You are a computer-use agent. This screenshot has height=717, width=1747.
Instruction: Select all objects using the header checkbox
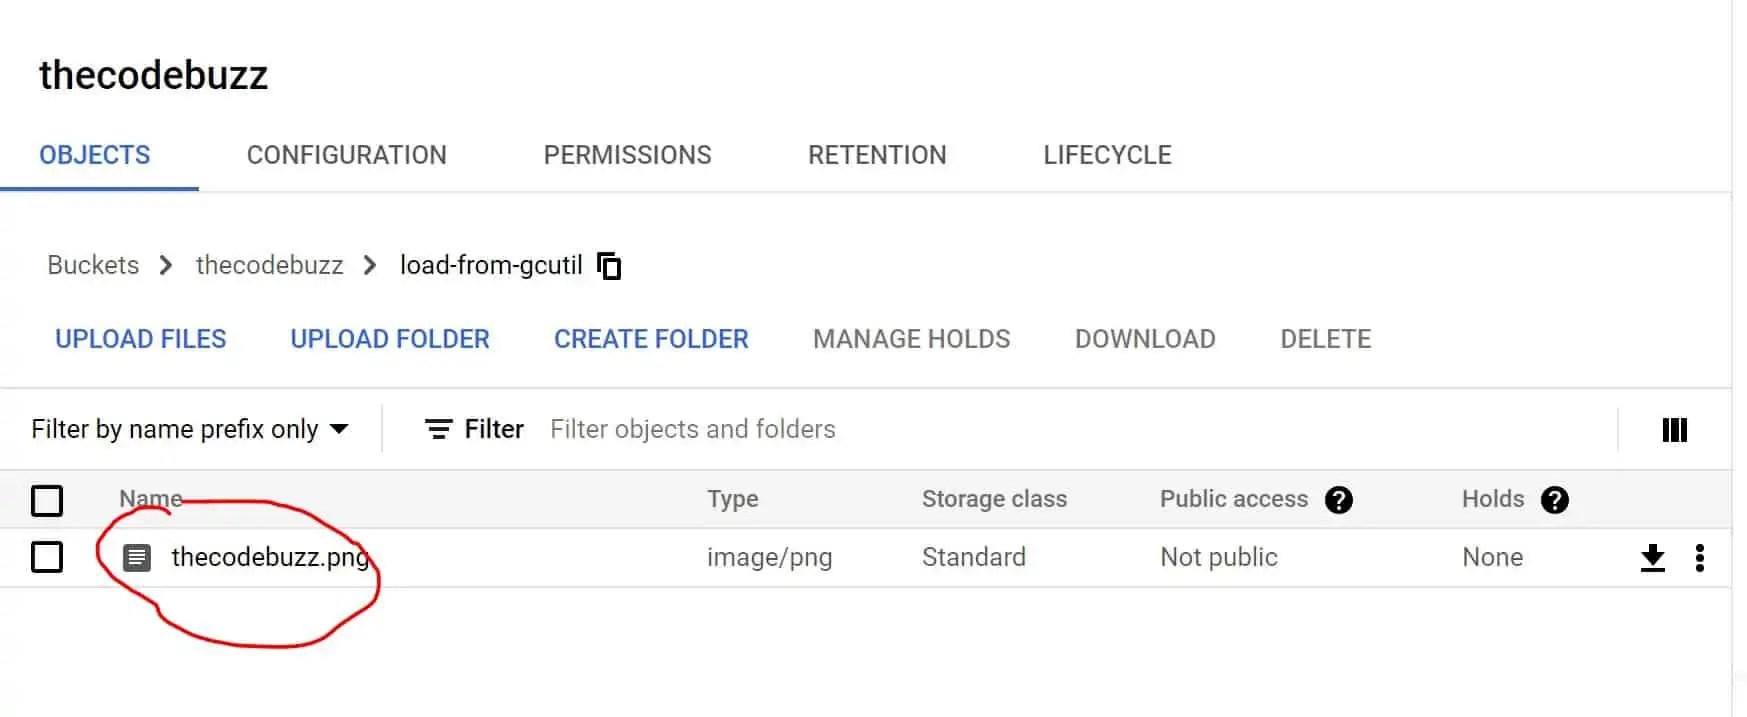coord(47,500)
